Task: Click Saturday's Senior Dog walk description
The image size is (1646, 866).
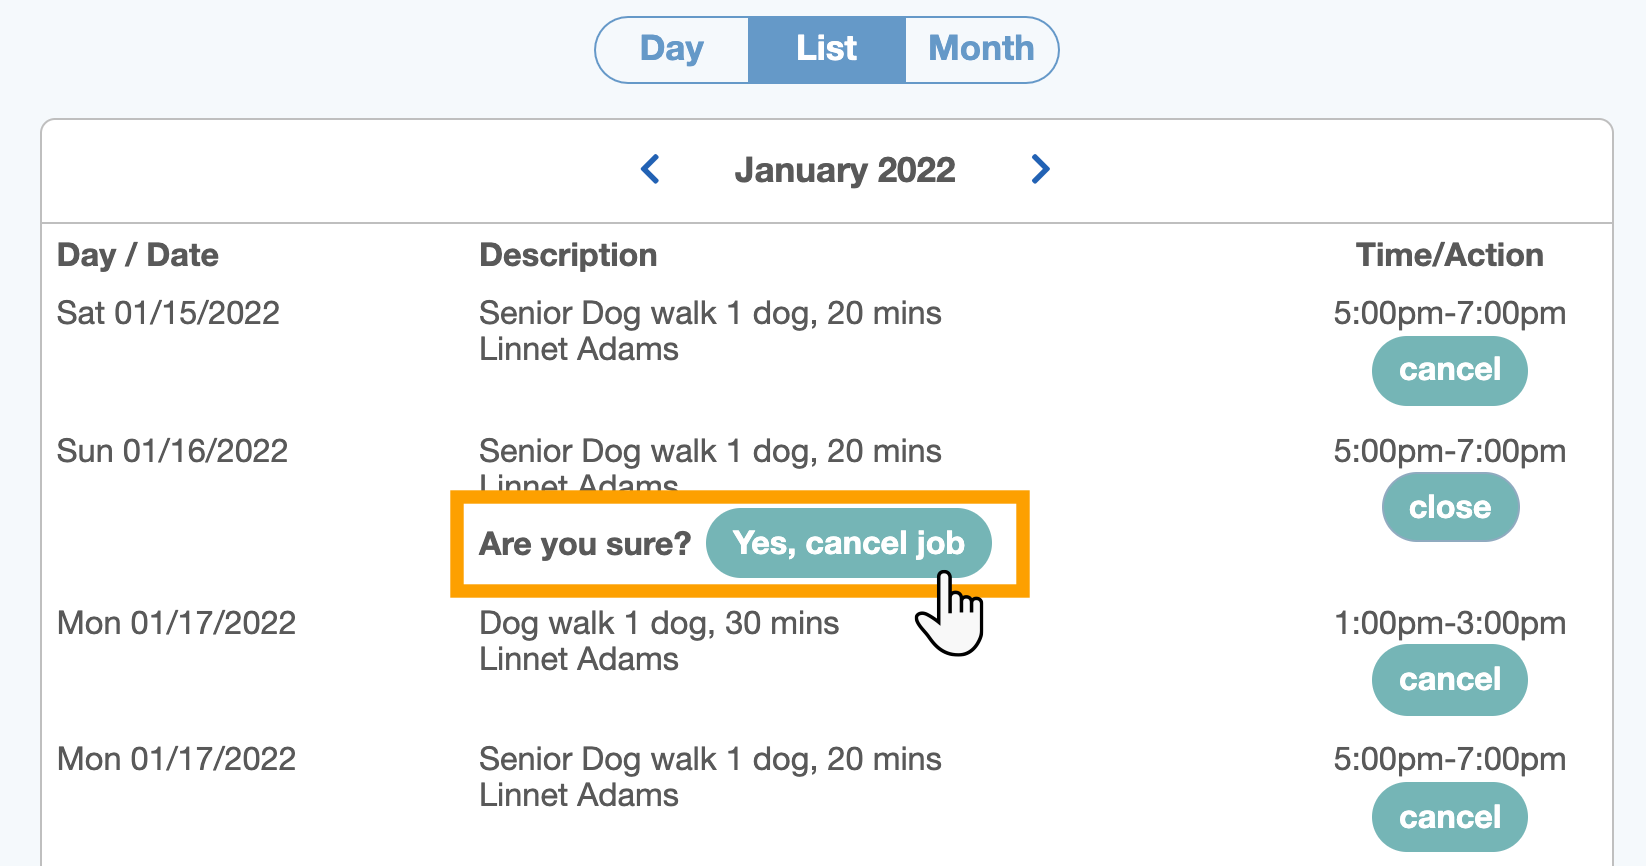Action: point(710,313)
